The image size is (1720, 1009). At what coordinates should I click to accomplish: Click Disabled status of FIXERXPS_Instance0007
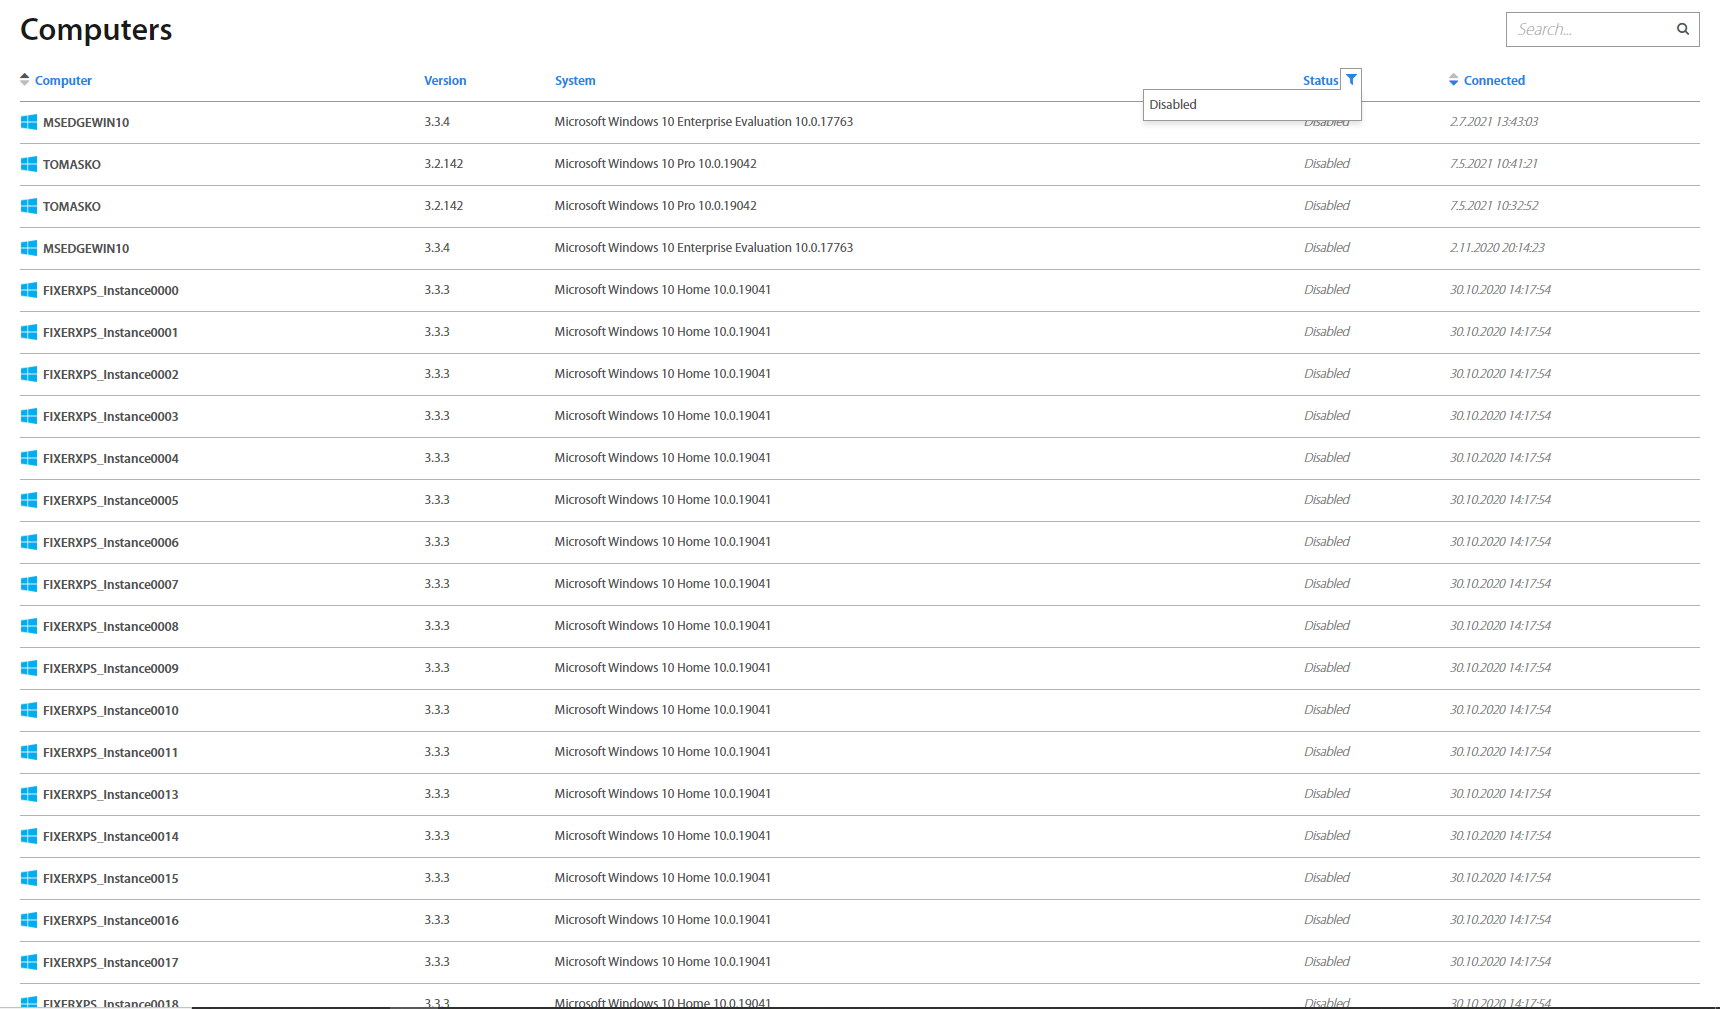point(1326,584)
